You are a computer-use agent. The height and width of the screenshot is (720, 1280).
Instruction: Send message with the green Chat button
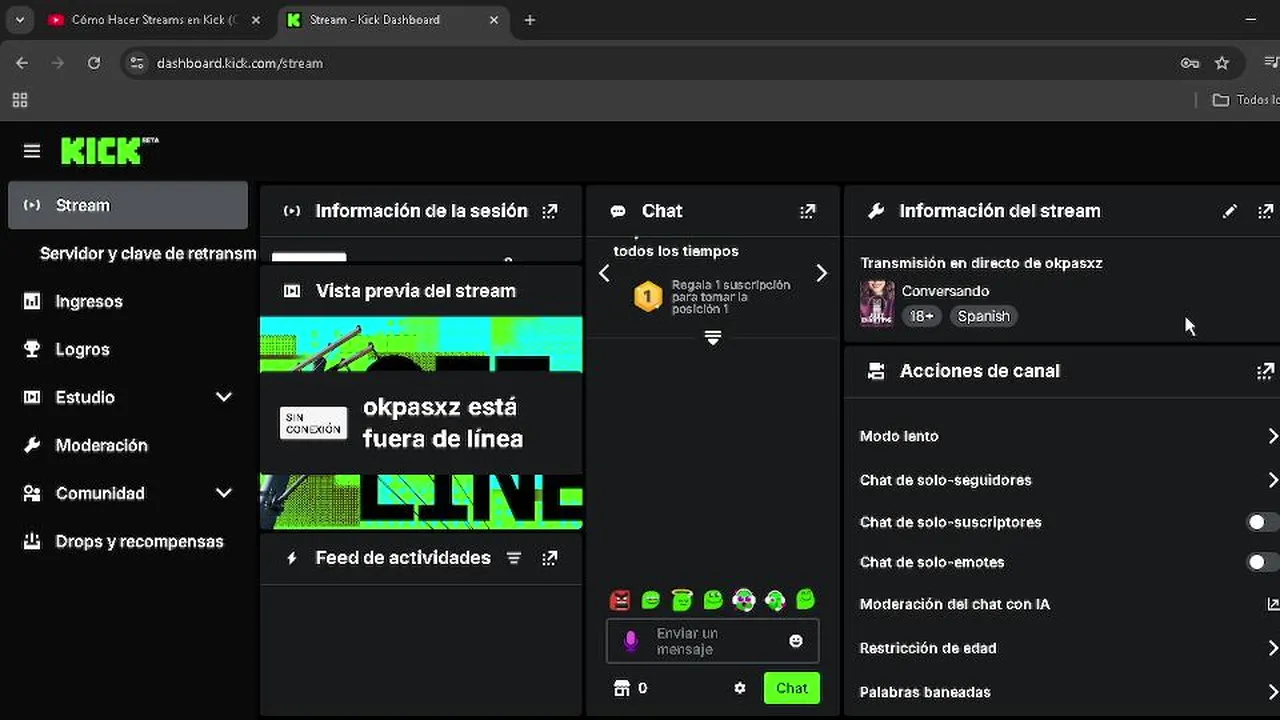(792, 688)
